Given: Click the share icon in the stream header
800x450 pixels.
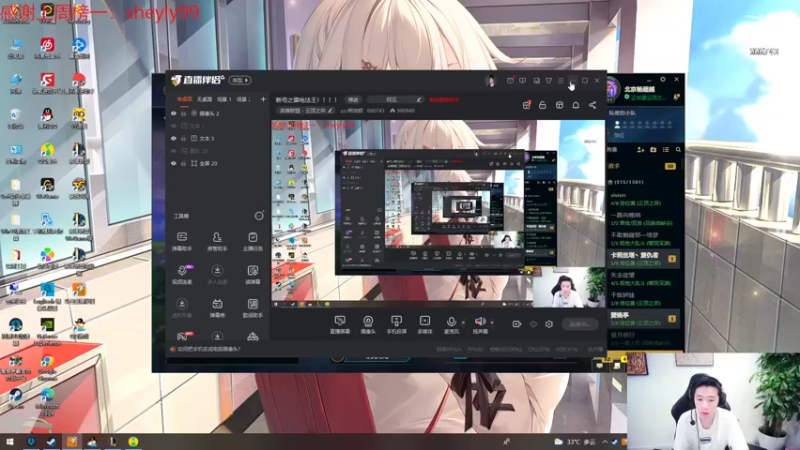Looking at the screenshot, I should click(592, 105).
